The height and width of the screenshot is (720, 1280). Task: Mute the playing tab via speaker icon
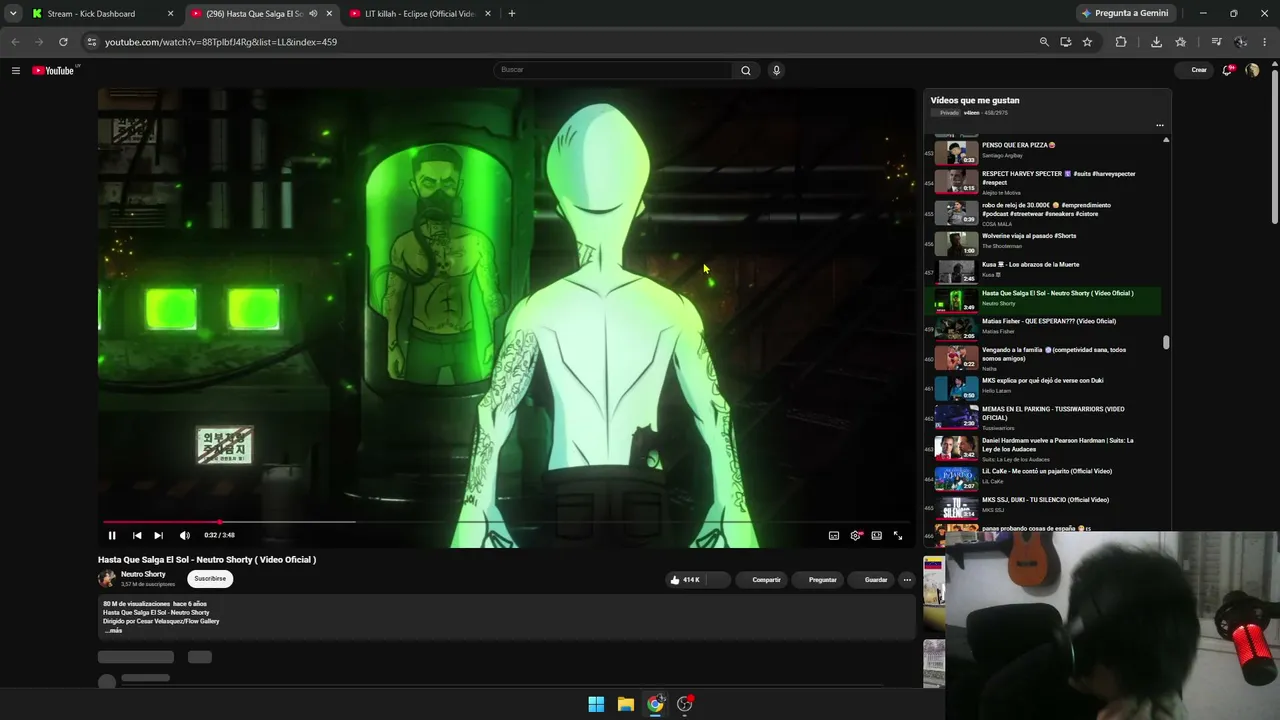coord(313,14)
